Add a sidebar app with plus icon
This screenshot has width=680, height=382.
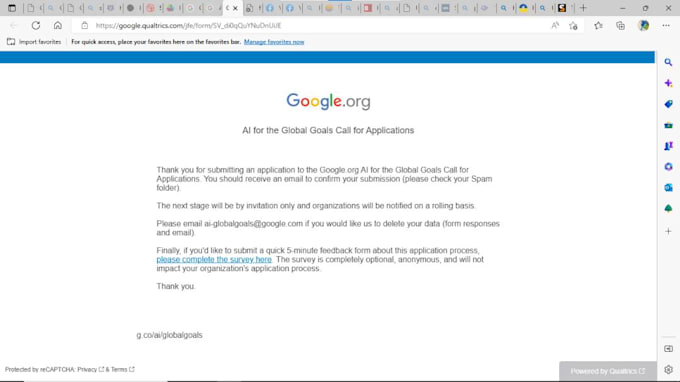pyautogui.click(x=668, y=232)
